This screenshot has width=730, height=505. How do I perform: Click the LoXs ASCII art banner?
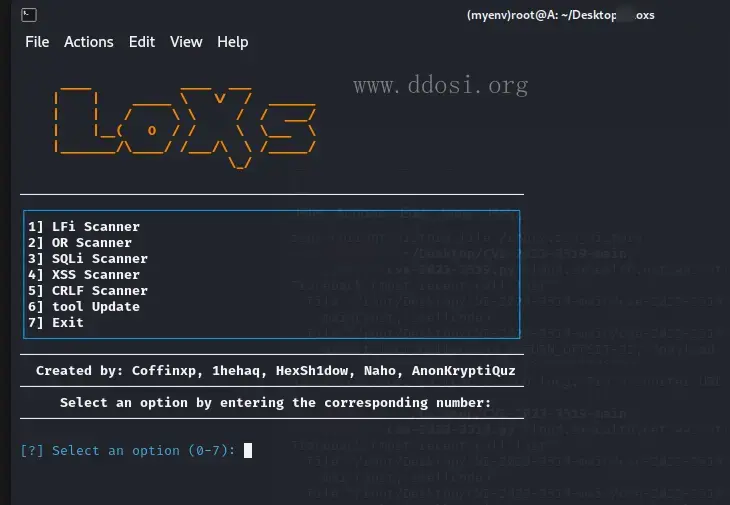click(x=185, y=128)
